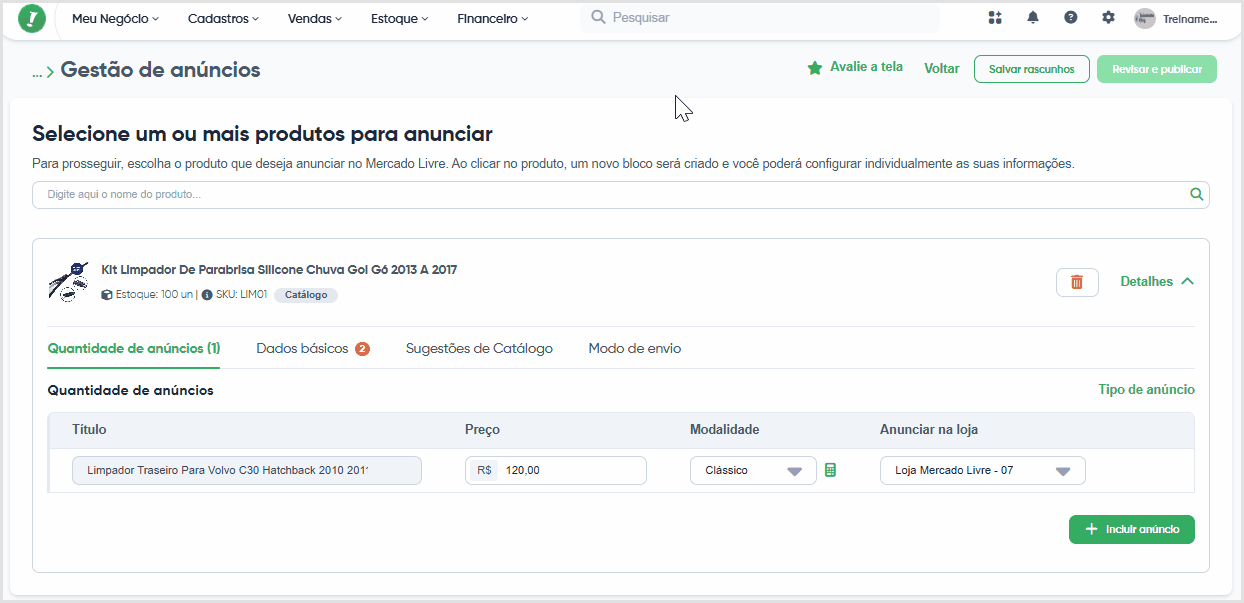Click the SKU info icon
Viewport: 1244px width, 603px height.
(x=207, y=295)
